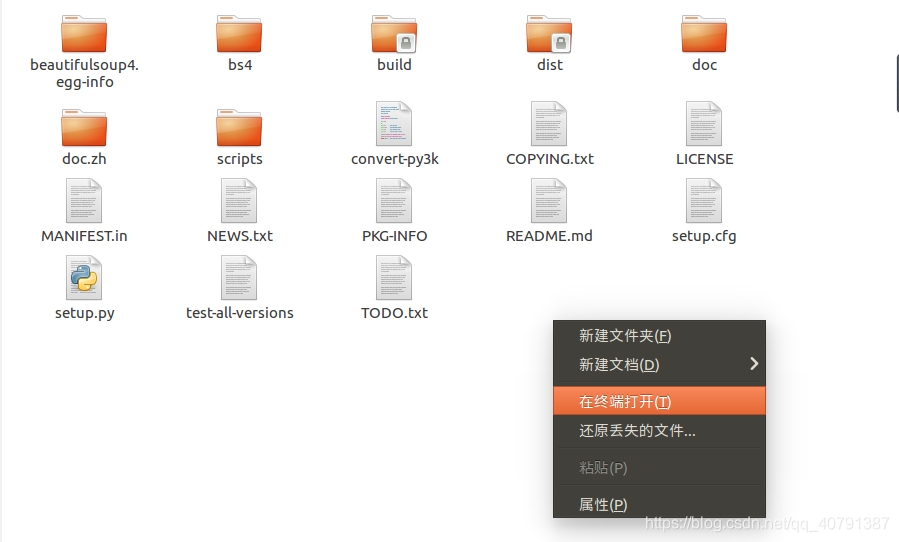Click the beautifulsoup4.egg-info name label
Viewport: 899px width, 542px height.
pyautogui.click(x=84, y=73)
